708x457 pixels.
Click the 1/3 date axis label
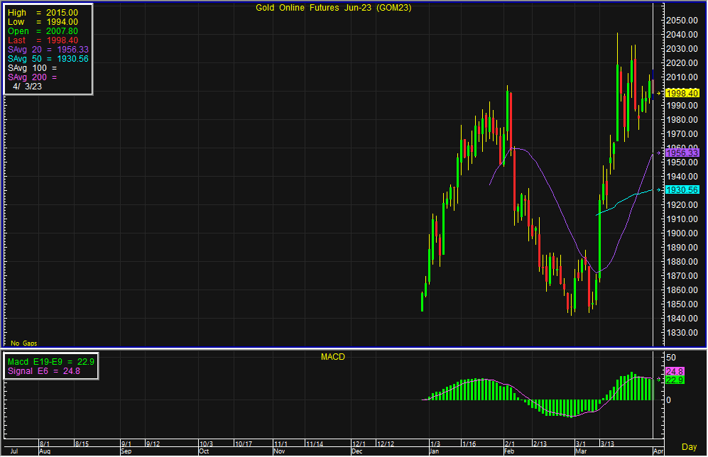coord(435,441)
